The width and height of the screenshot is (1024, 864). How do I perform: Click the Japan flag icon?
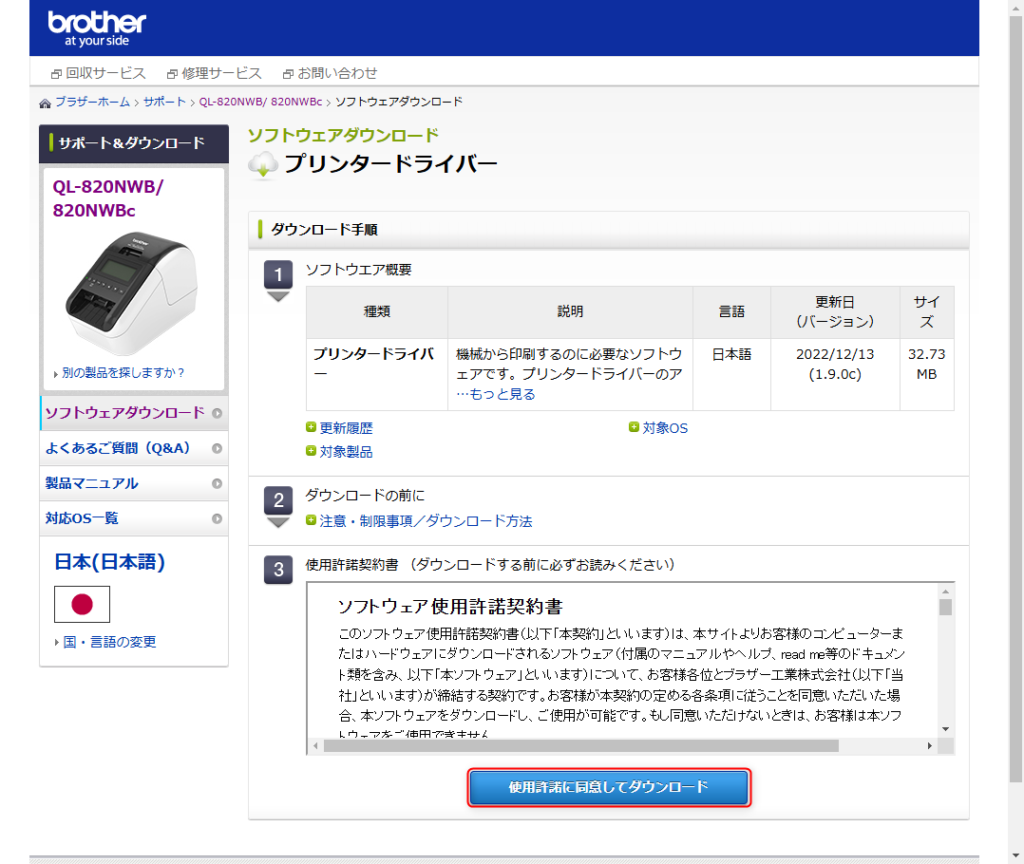click(x=82, y=604)
